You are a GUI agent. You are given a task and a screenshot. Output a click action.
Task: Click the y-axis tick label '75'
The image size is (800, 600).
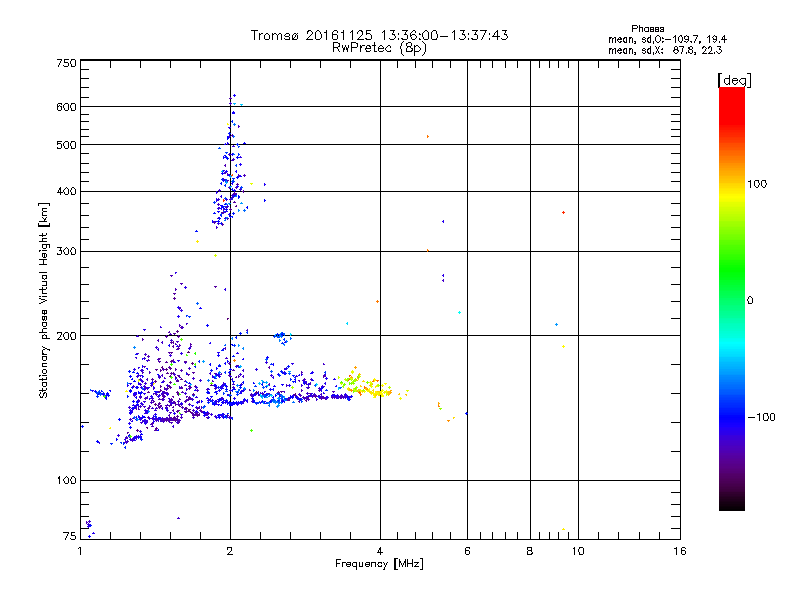pyautogui.click(x=70, y=536)
